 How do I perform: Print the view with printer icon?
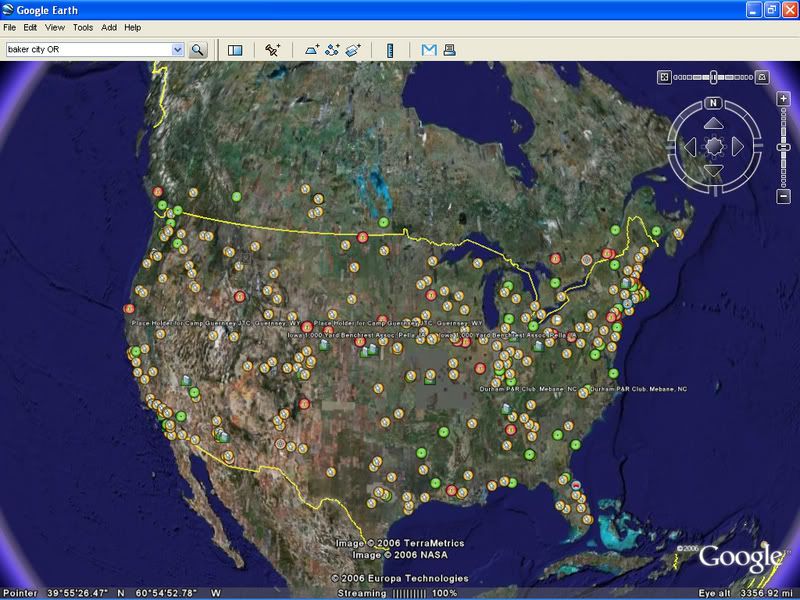point(449,49)
